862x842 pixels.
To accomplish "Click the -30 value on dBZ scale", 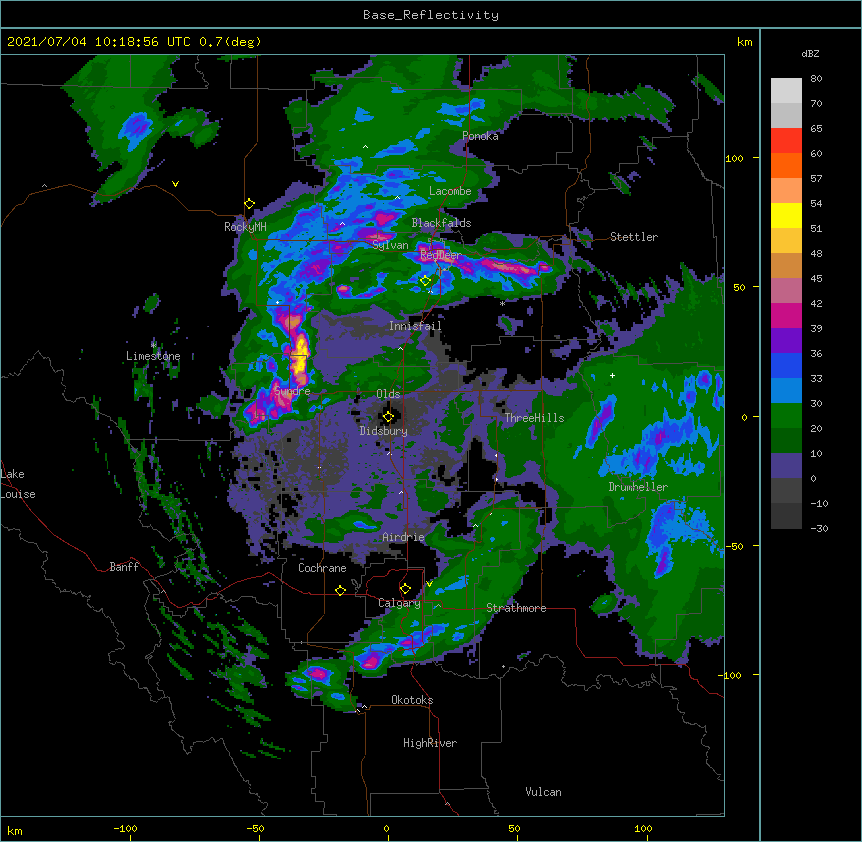I will (x=819, y=528).
